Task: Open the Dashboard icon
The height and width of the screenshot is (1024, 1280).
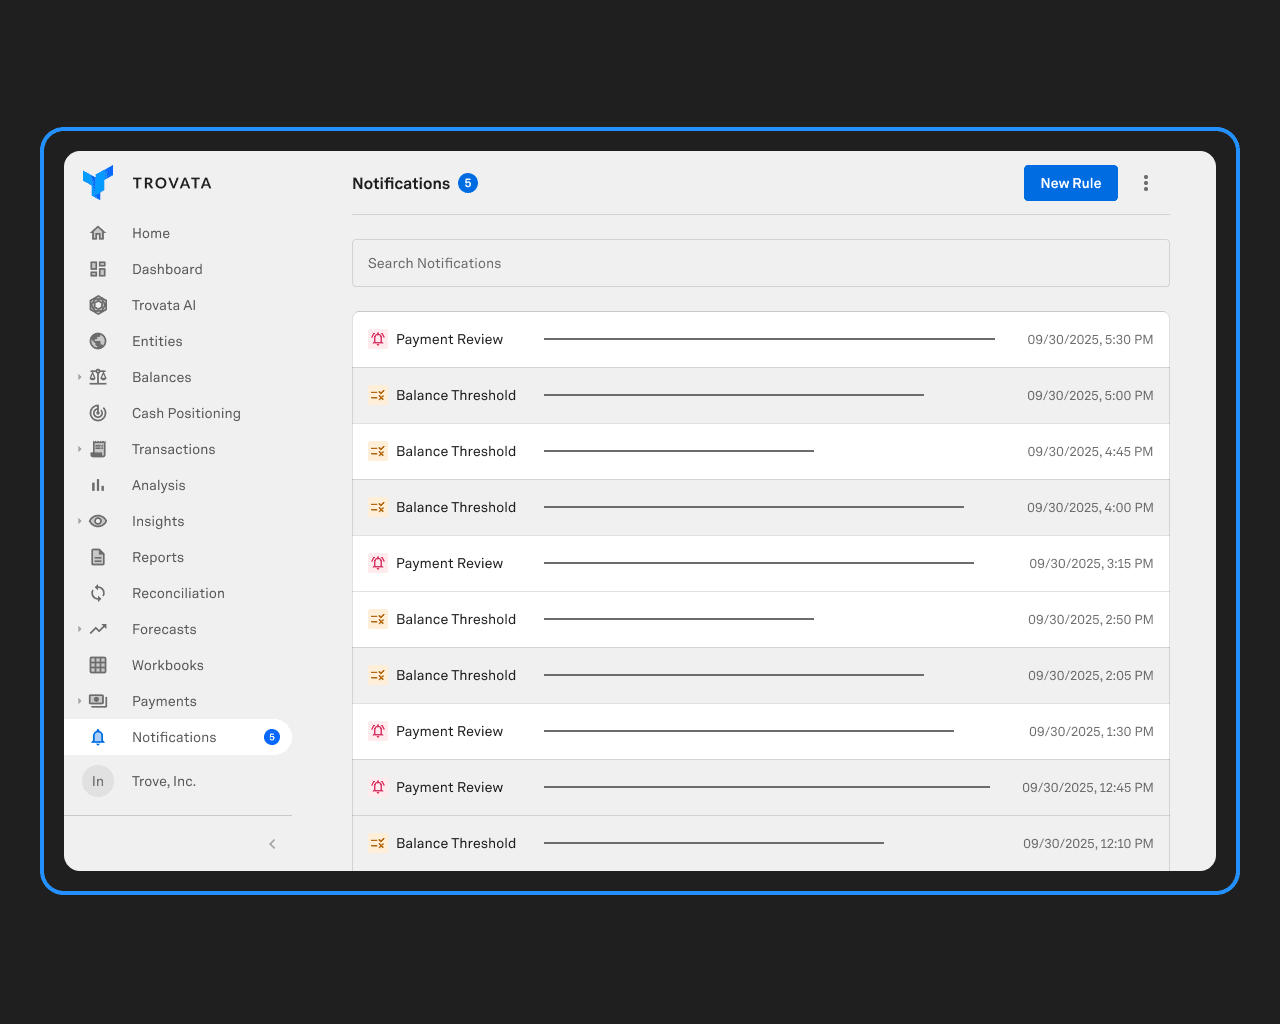Action: (x=97, y=268)
